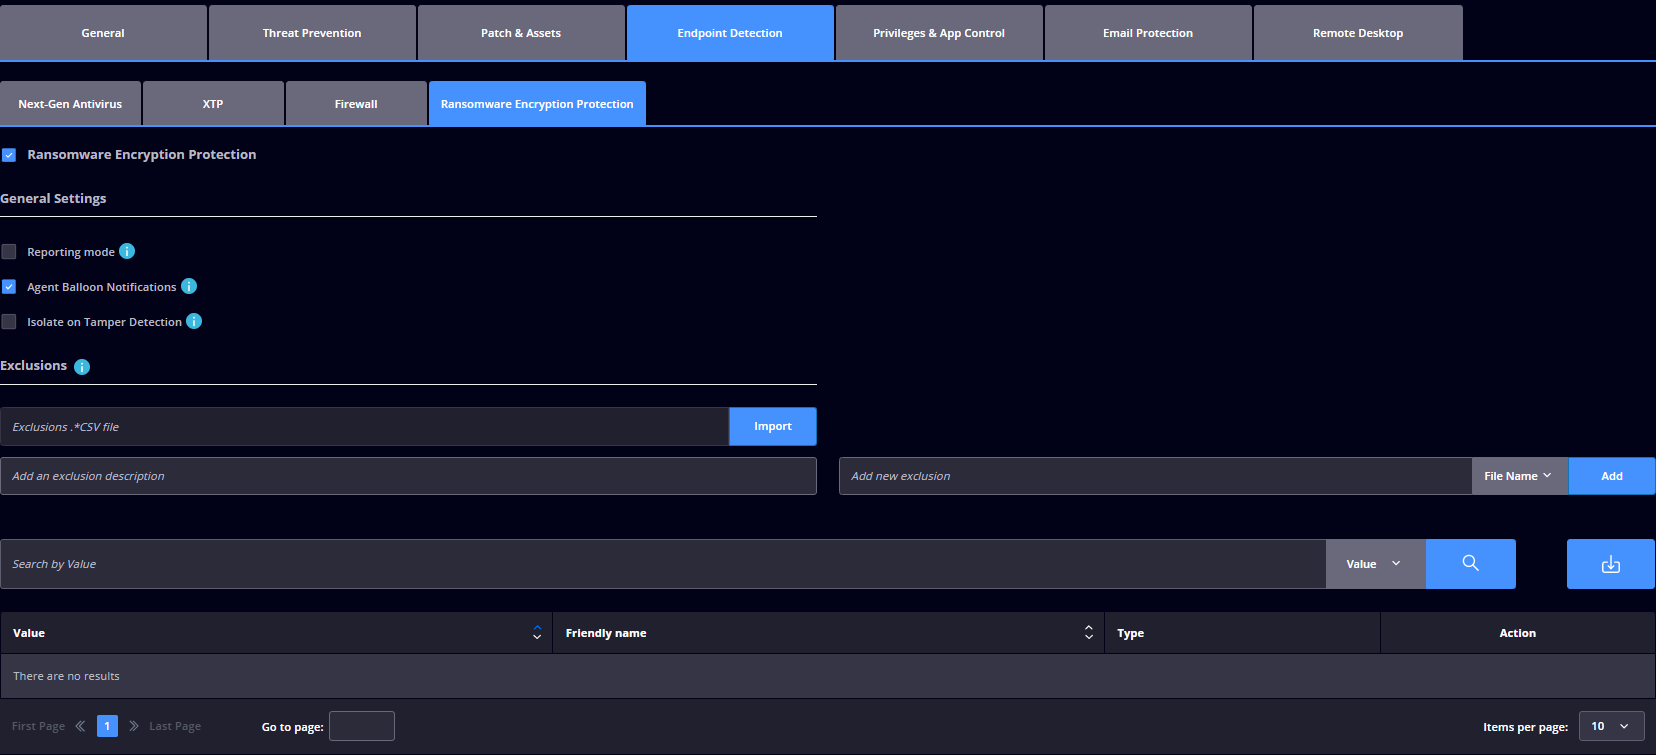Switch to the Threat Prevention tab

(312, 33)
